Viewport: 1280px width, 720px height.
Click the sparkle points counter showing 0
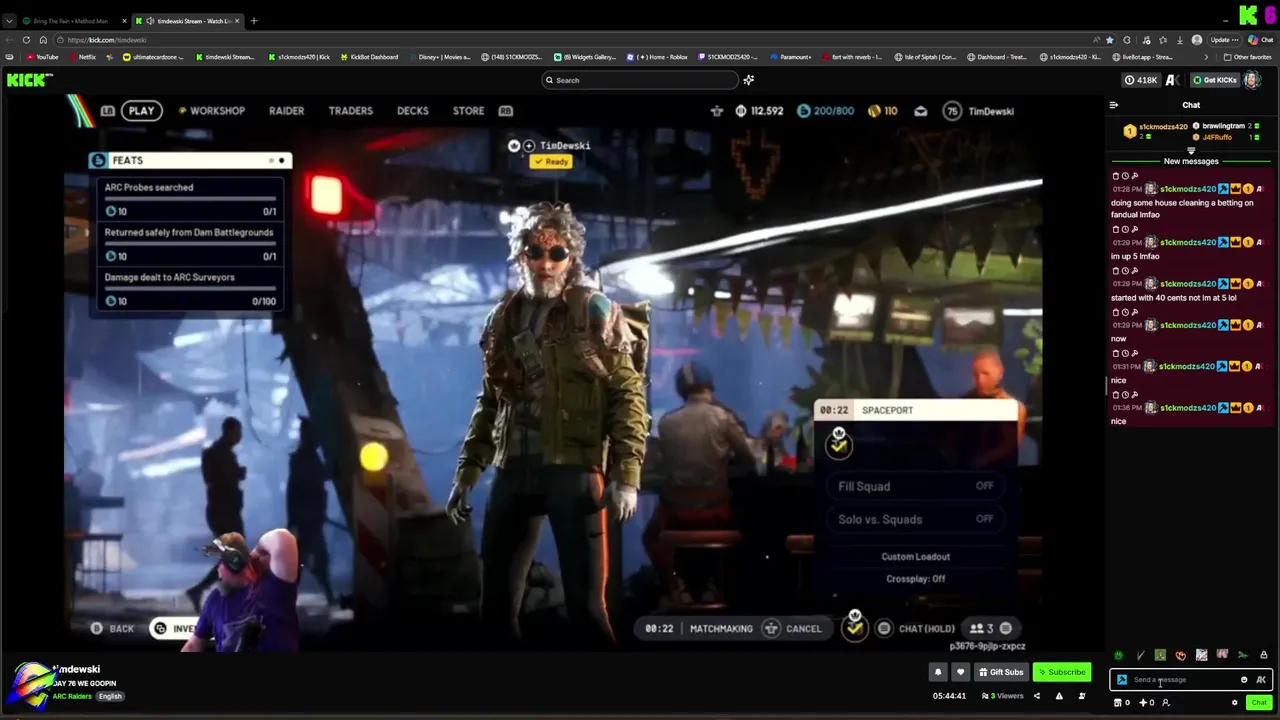(x=1147, y=702)
